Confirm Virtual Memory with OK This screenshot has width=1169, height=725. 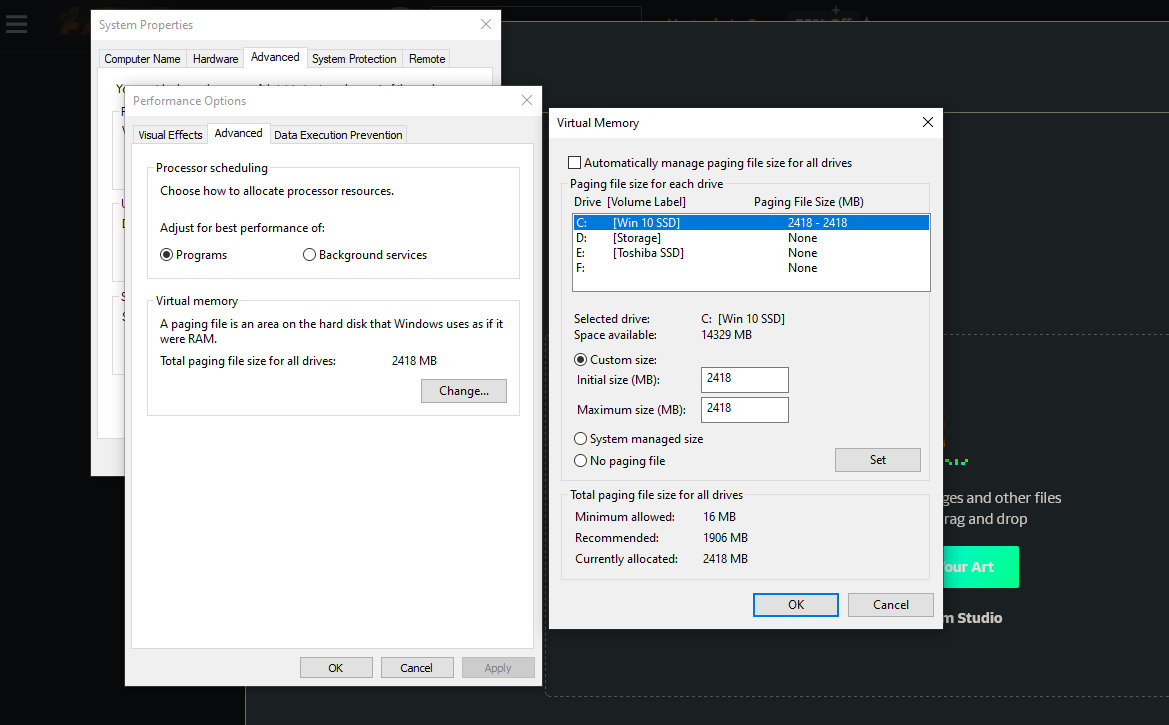(795, 605)
